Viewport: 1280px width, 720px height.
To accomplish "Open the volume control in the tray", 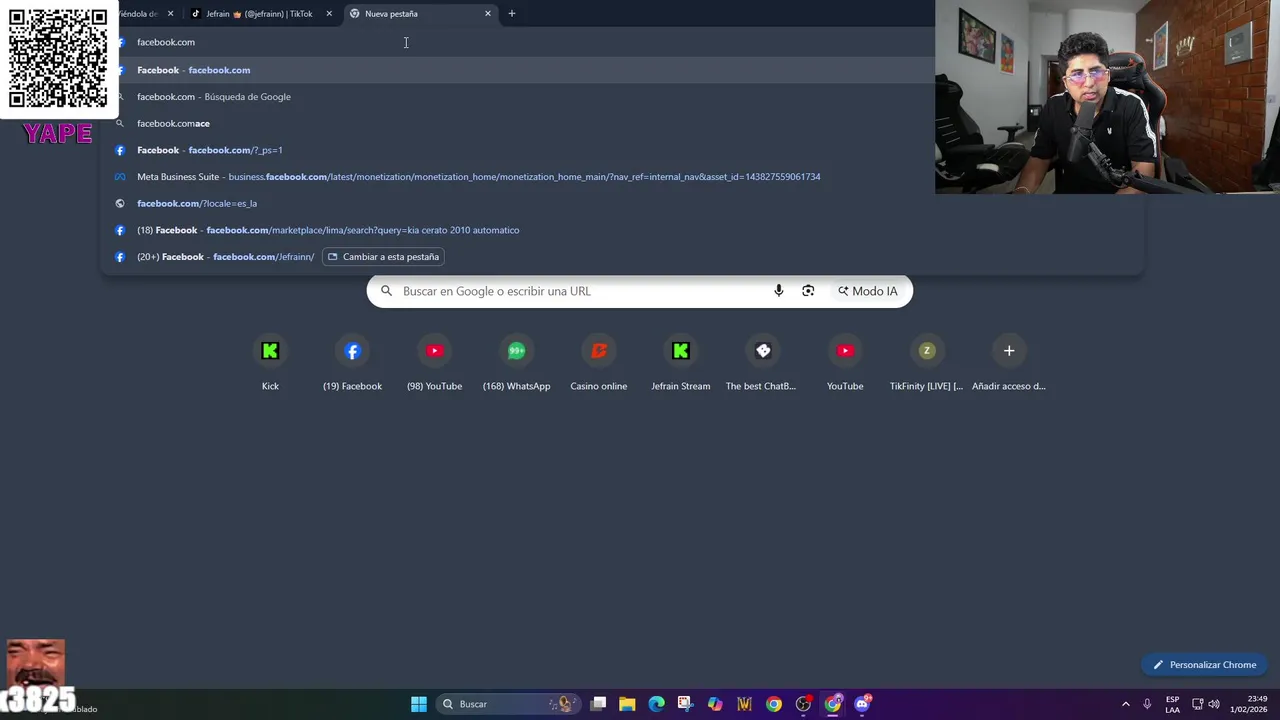I will pyautogui.click(x=1215, y=704).
